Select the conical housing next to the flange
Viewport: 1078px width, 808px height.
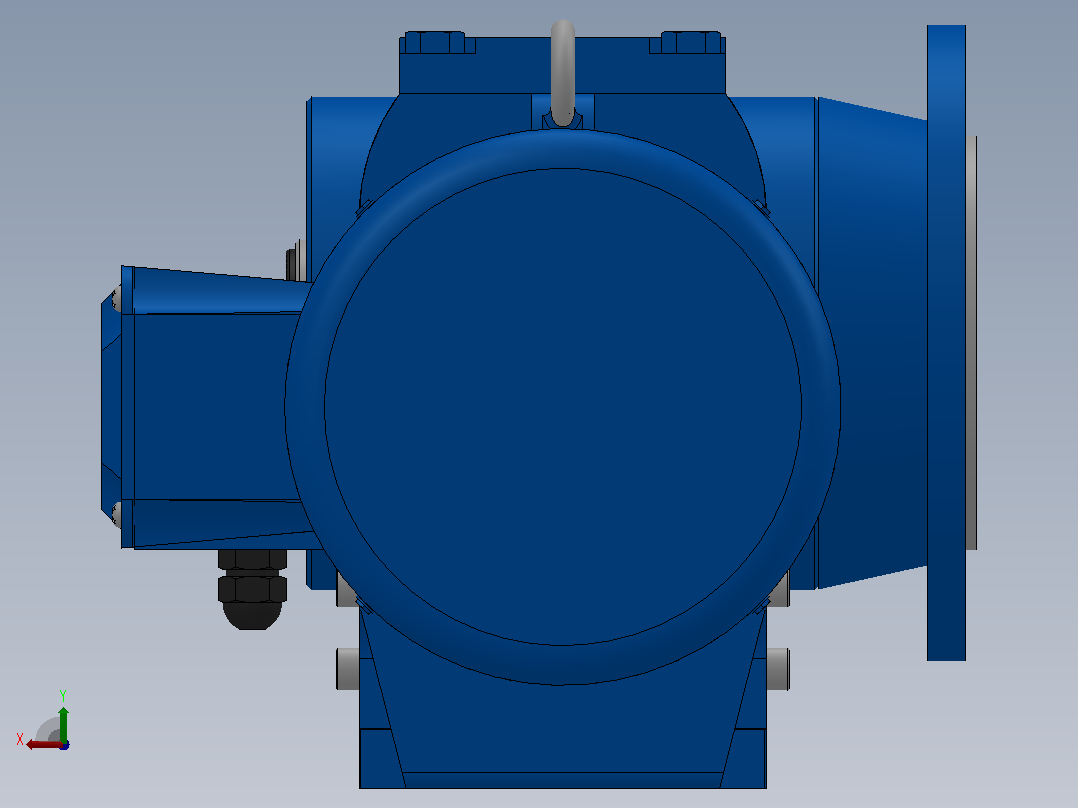[872, 343]
